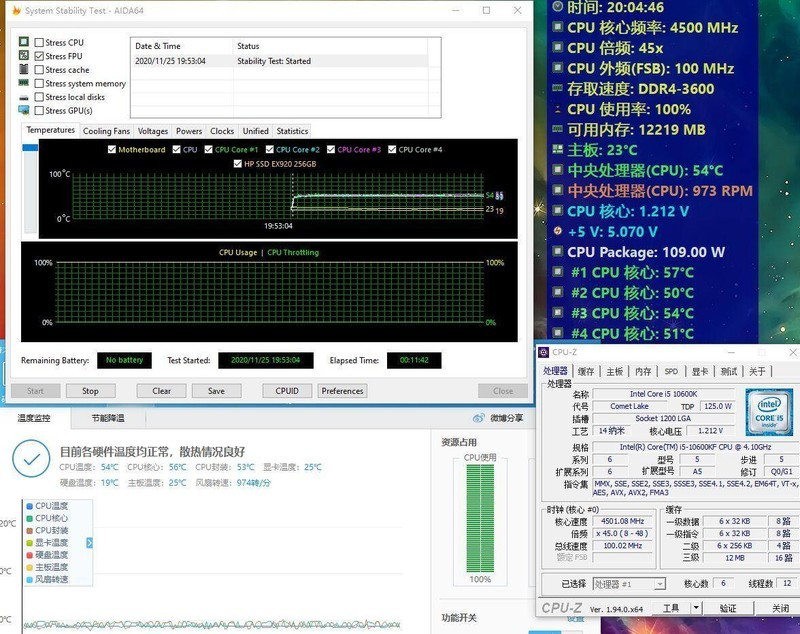Click the green color dot next to CPU核心
This screenshot has width=800, height=634.
(29, 518)
